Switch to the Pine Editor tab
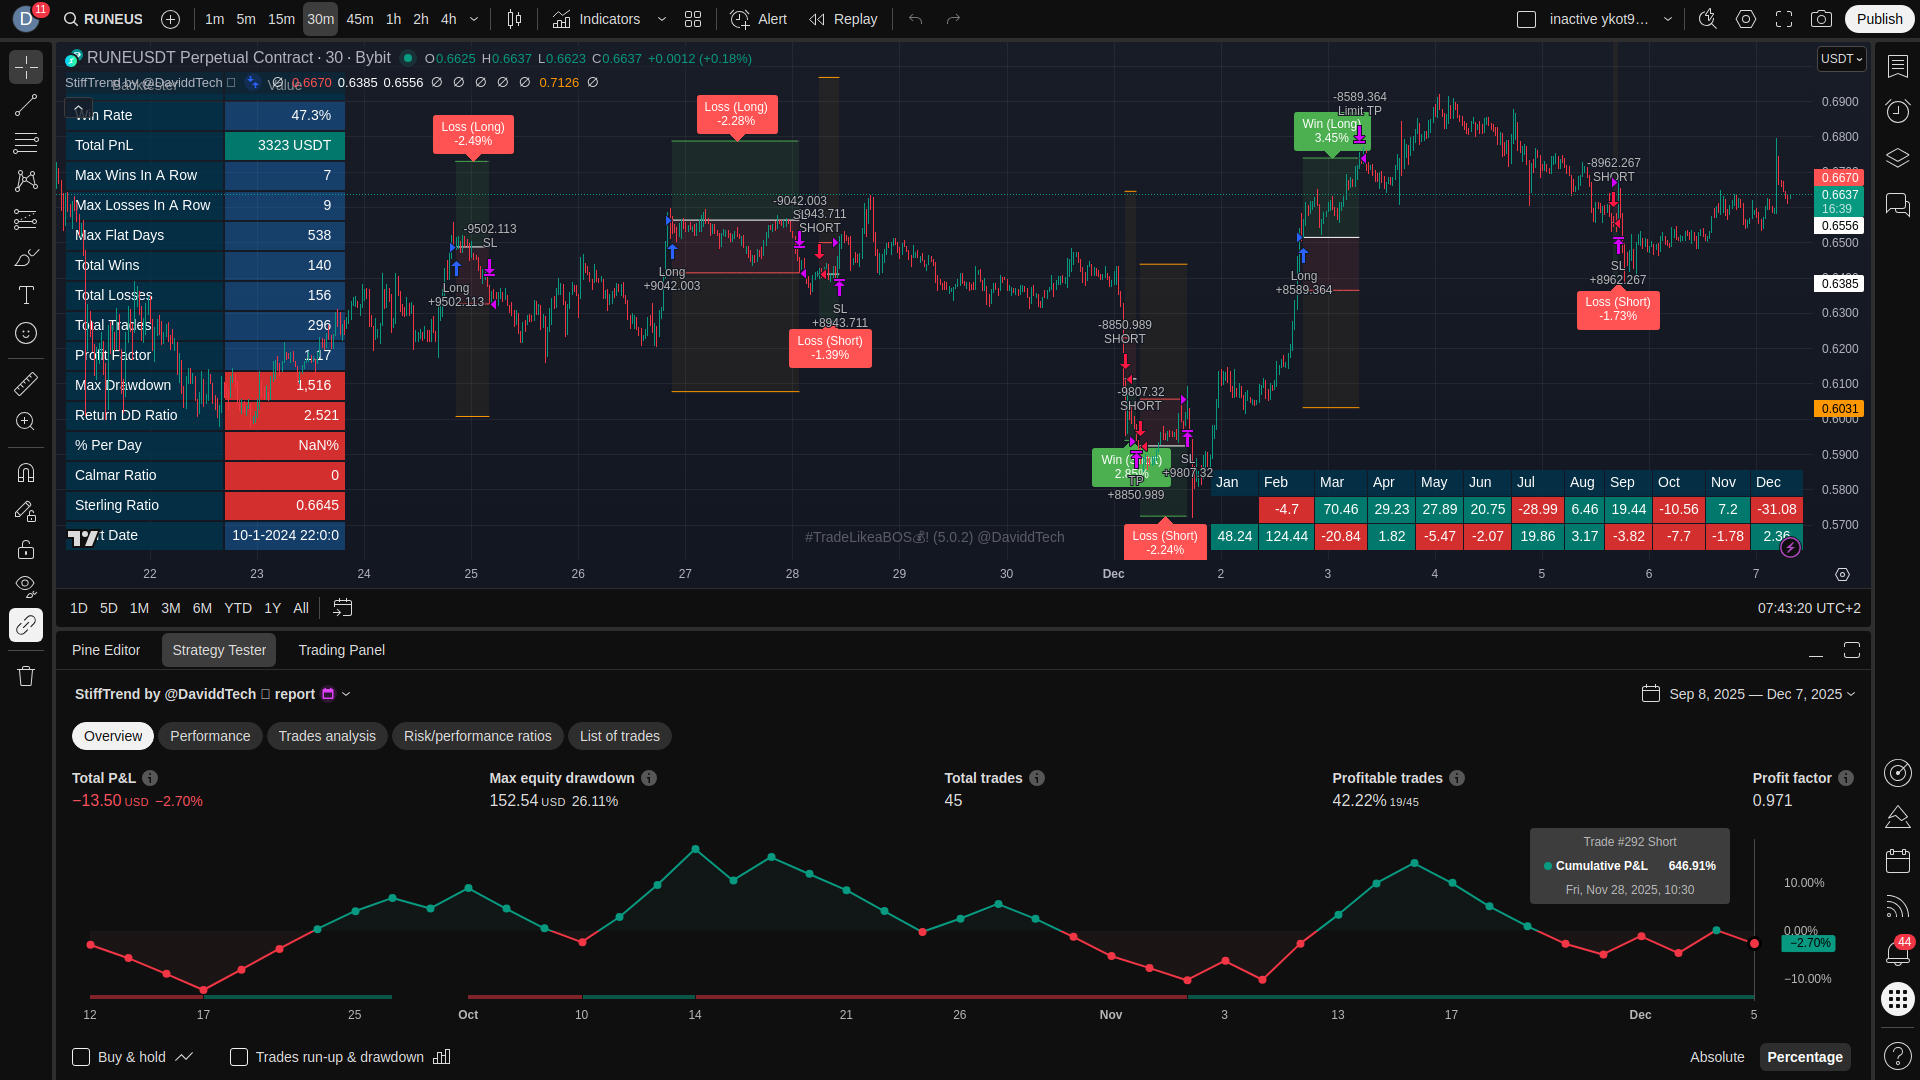This screenshot has height=1080, width=1920. [106, 650]
